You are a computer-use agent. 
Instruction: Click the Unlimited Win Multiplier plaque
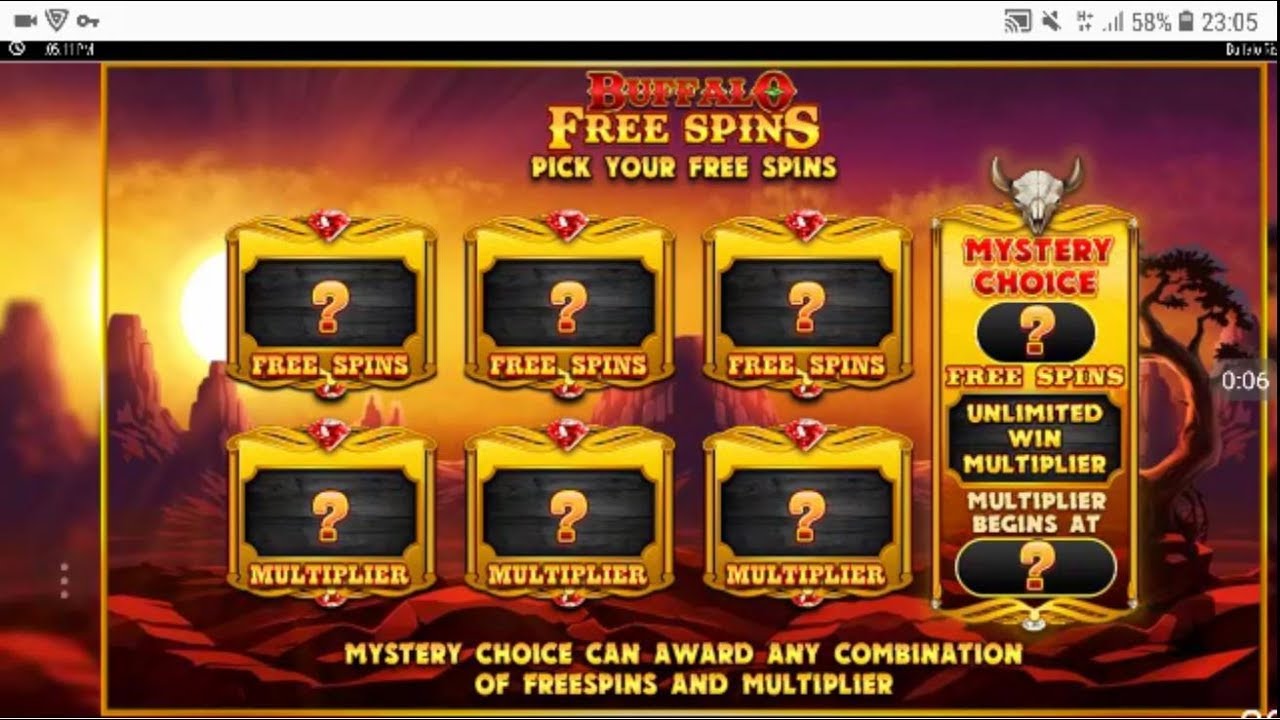(1036, 439)
